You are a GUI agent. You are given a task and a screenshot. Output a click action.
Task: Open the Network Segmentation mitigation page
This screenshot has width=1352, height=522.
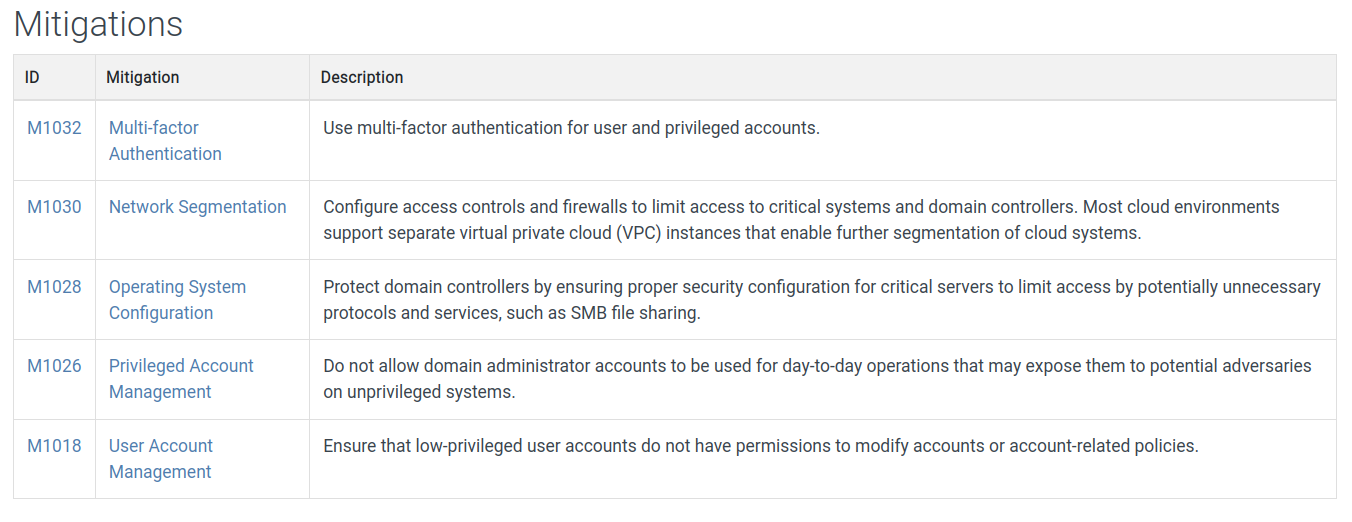pyautogui.click(x=197, y=207)
